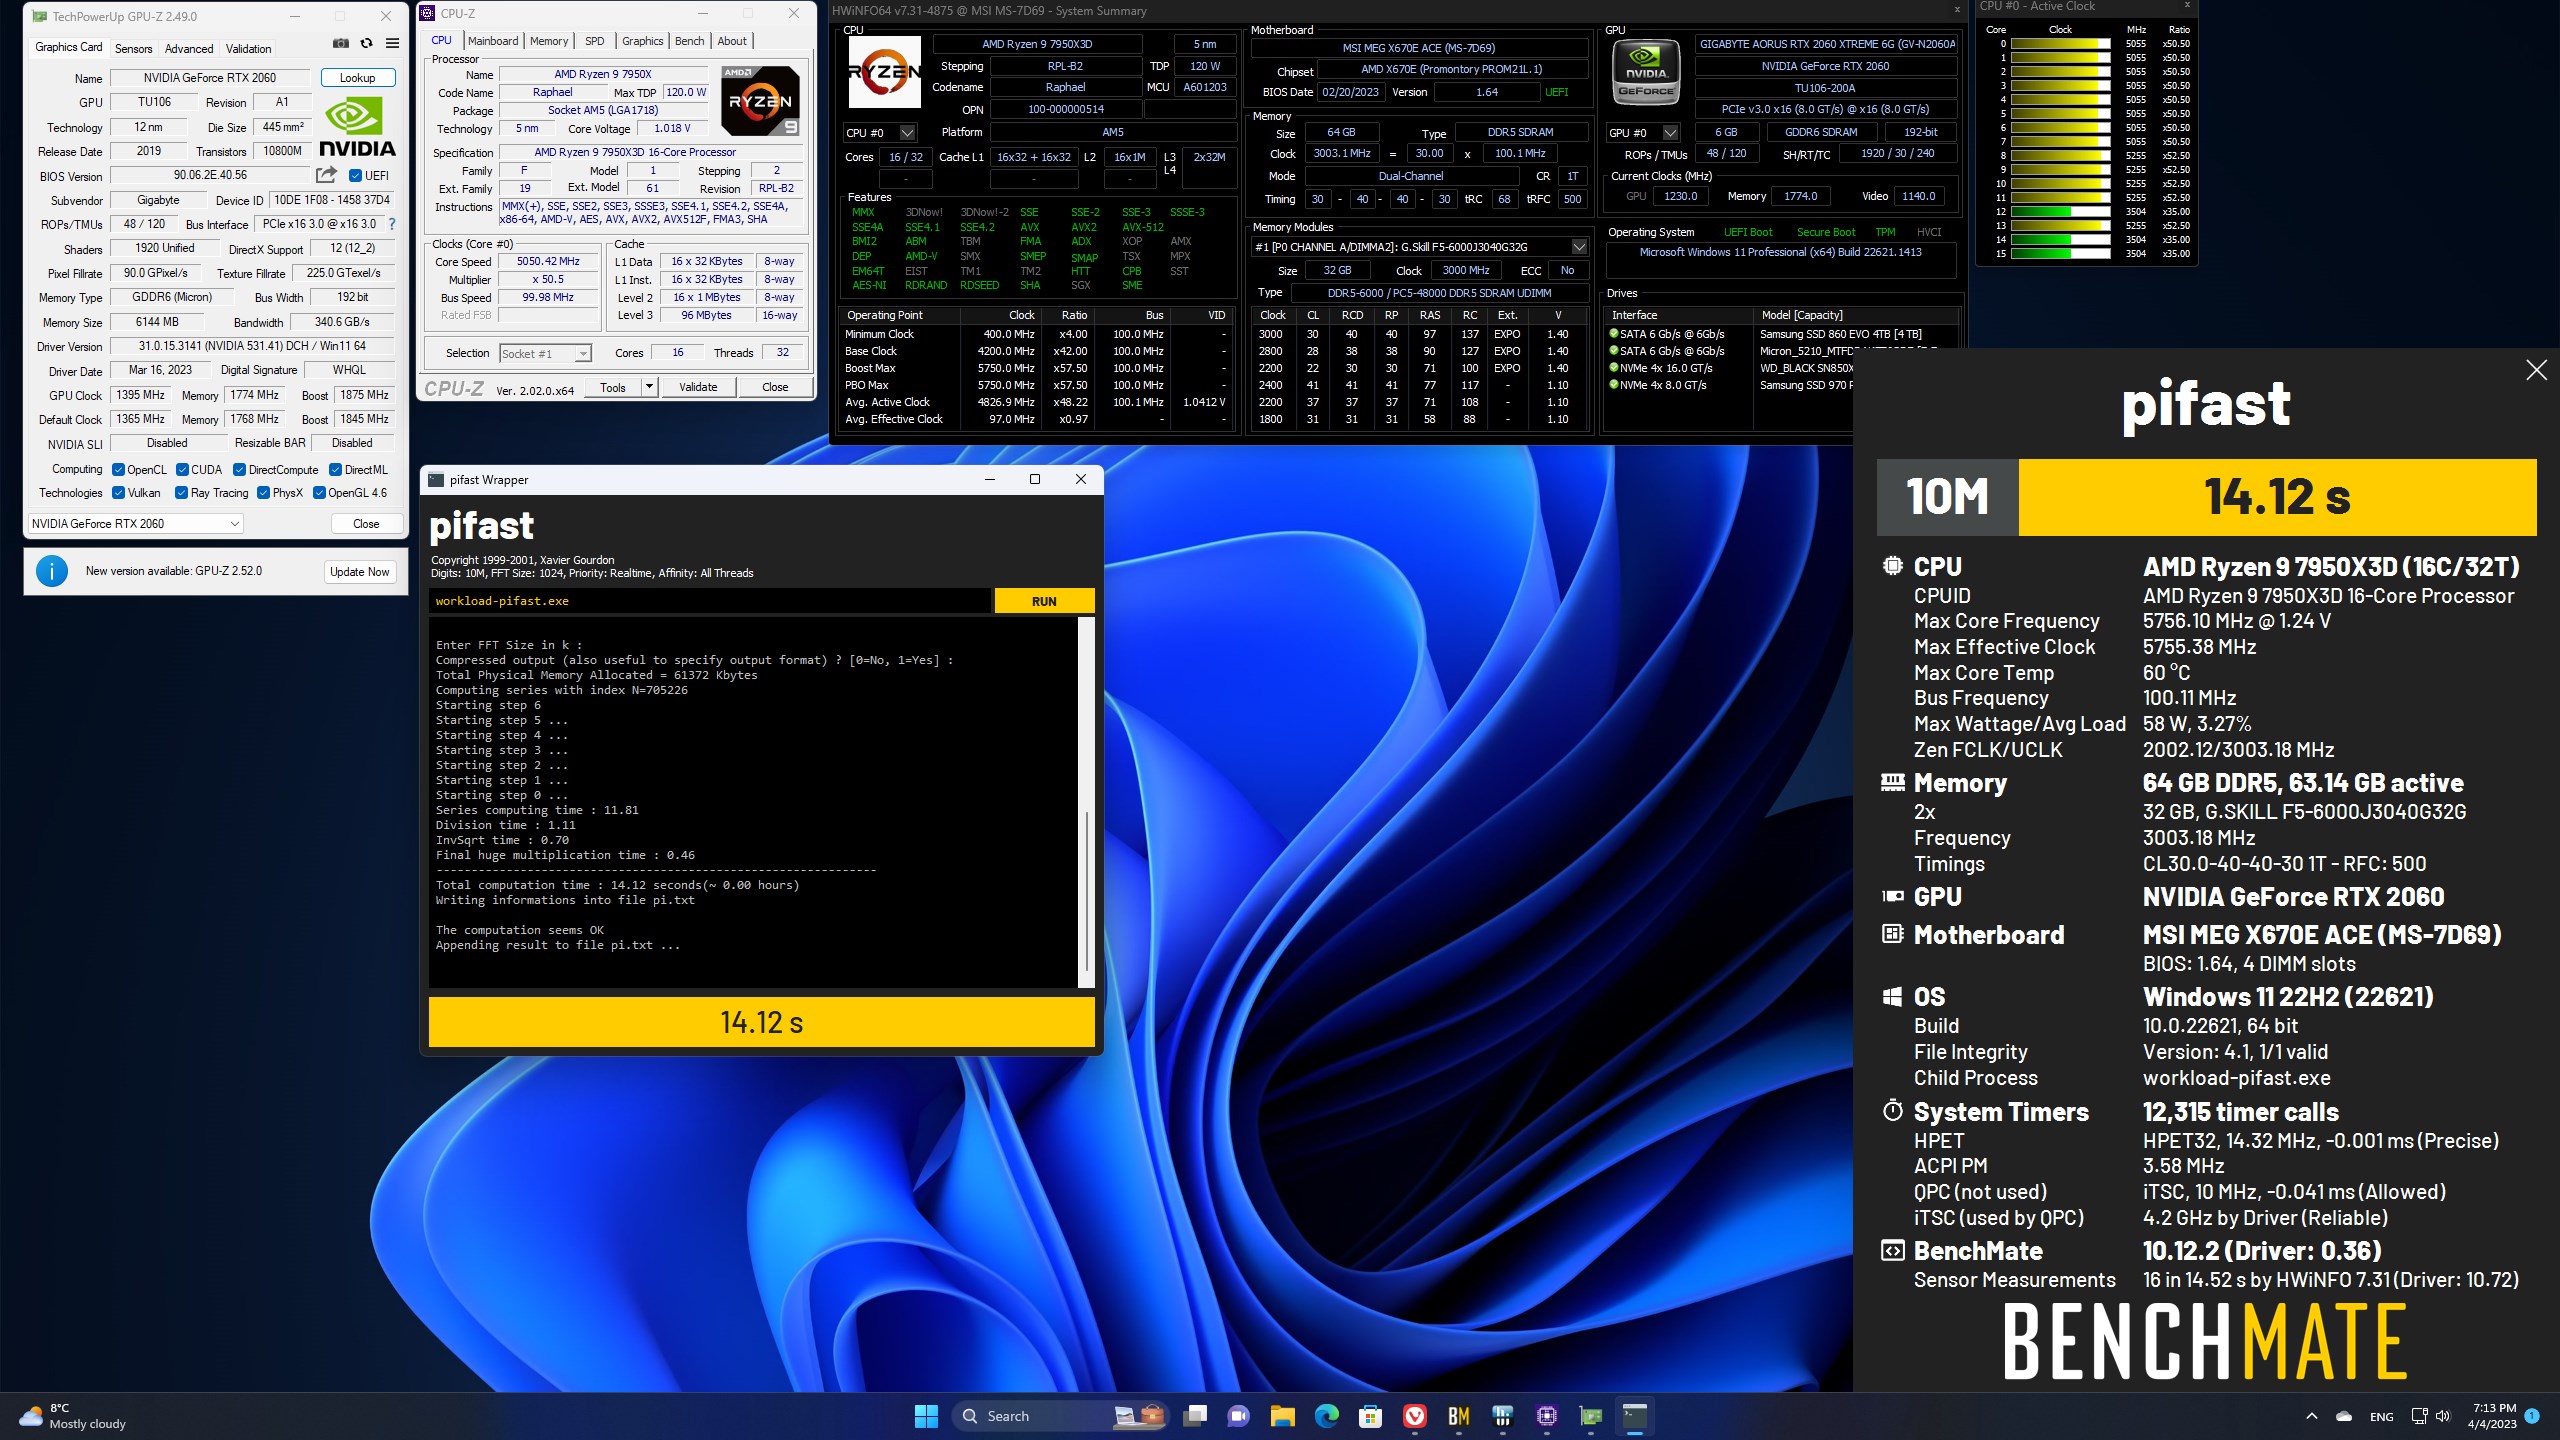
Task: Click the Lookup button in GPU-Z
Action: pyautogui.click(x=358, y=78)
